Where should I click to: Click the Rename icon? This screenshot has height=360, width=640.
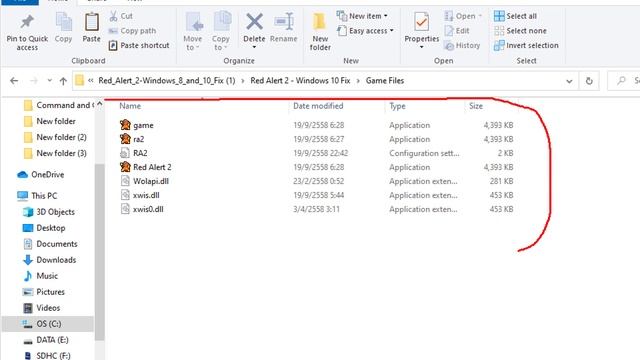[284, 22]
